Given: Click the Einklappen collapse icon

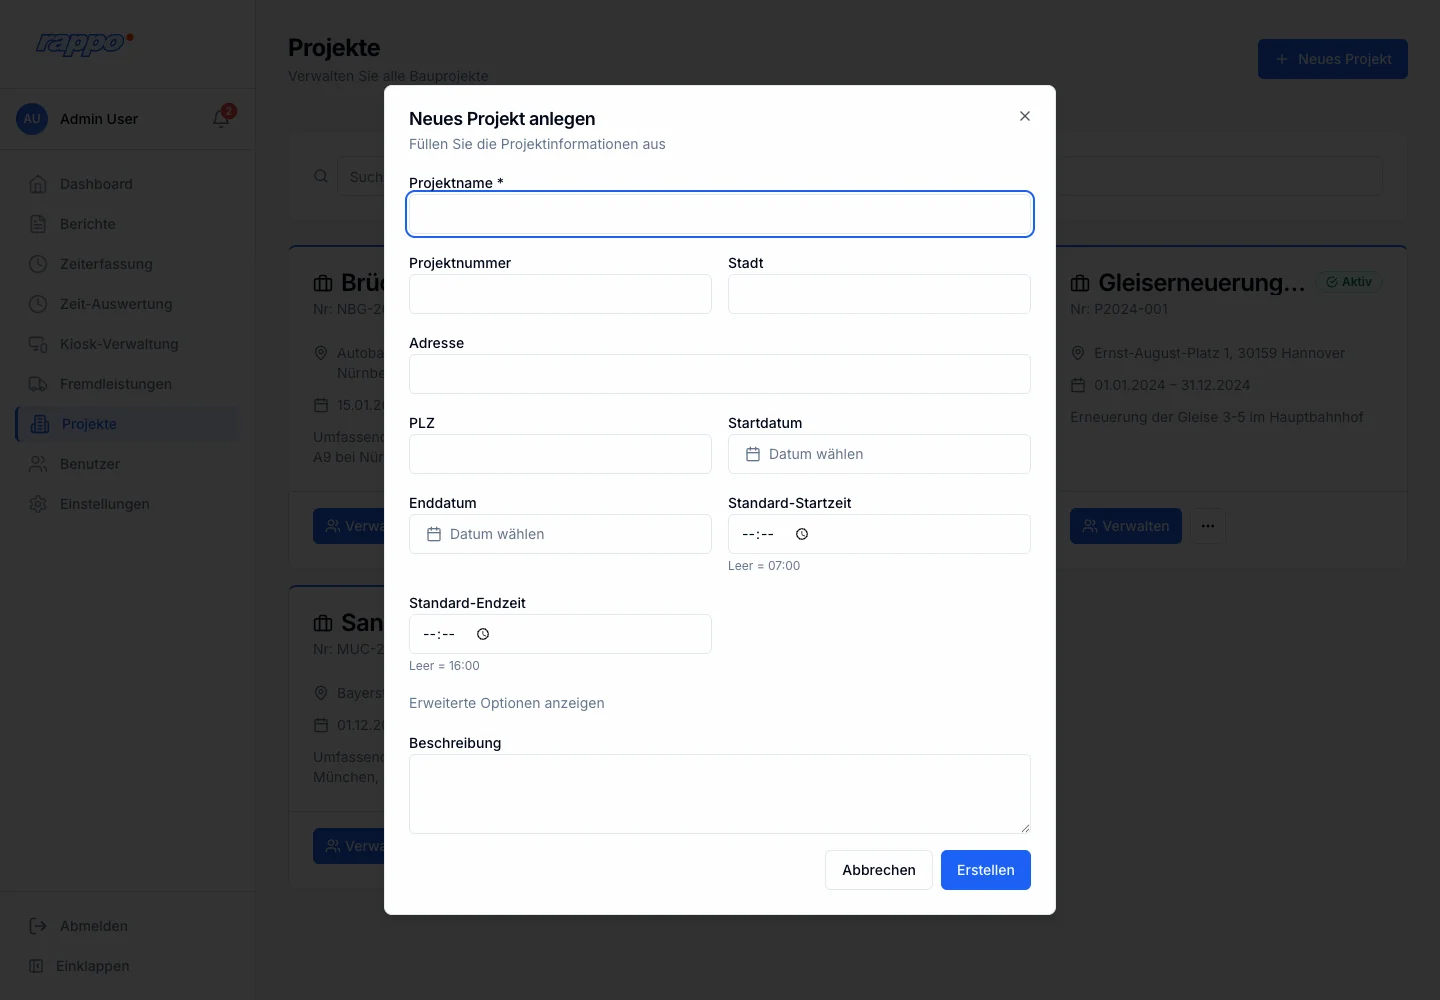Looking at the screenshot, I should [36, 966].
